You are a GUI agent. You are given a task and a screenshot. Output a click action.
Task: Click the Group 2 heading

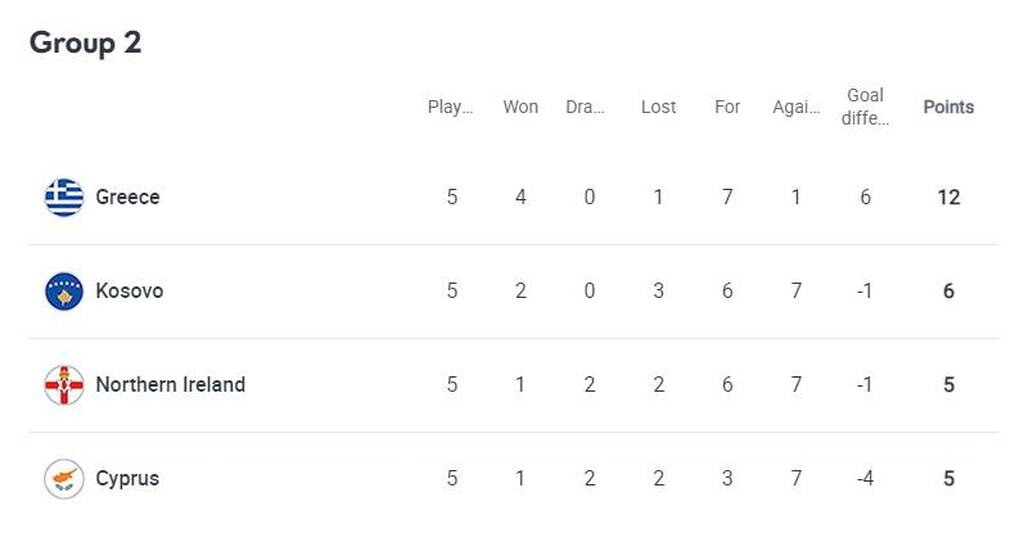(85, 42)
